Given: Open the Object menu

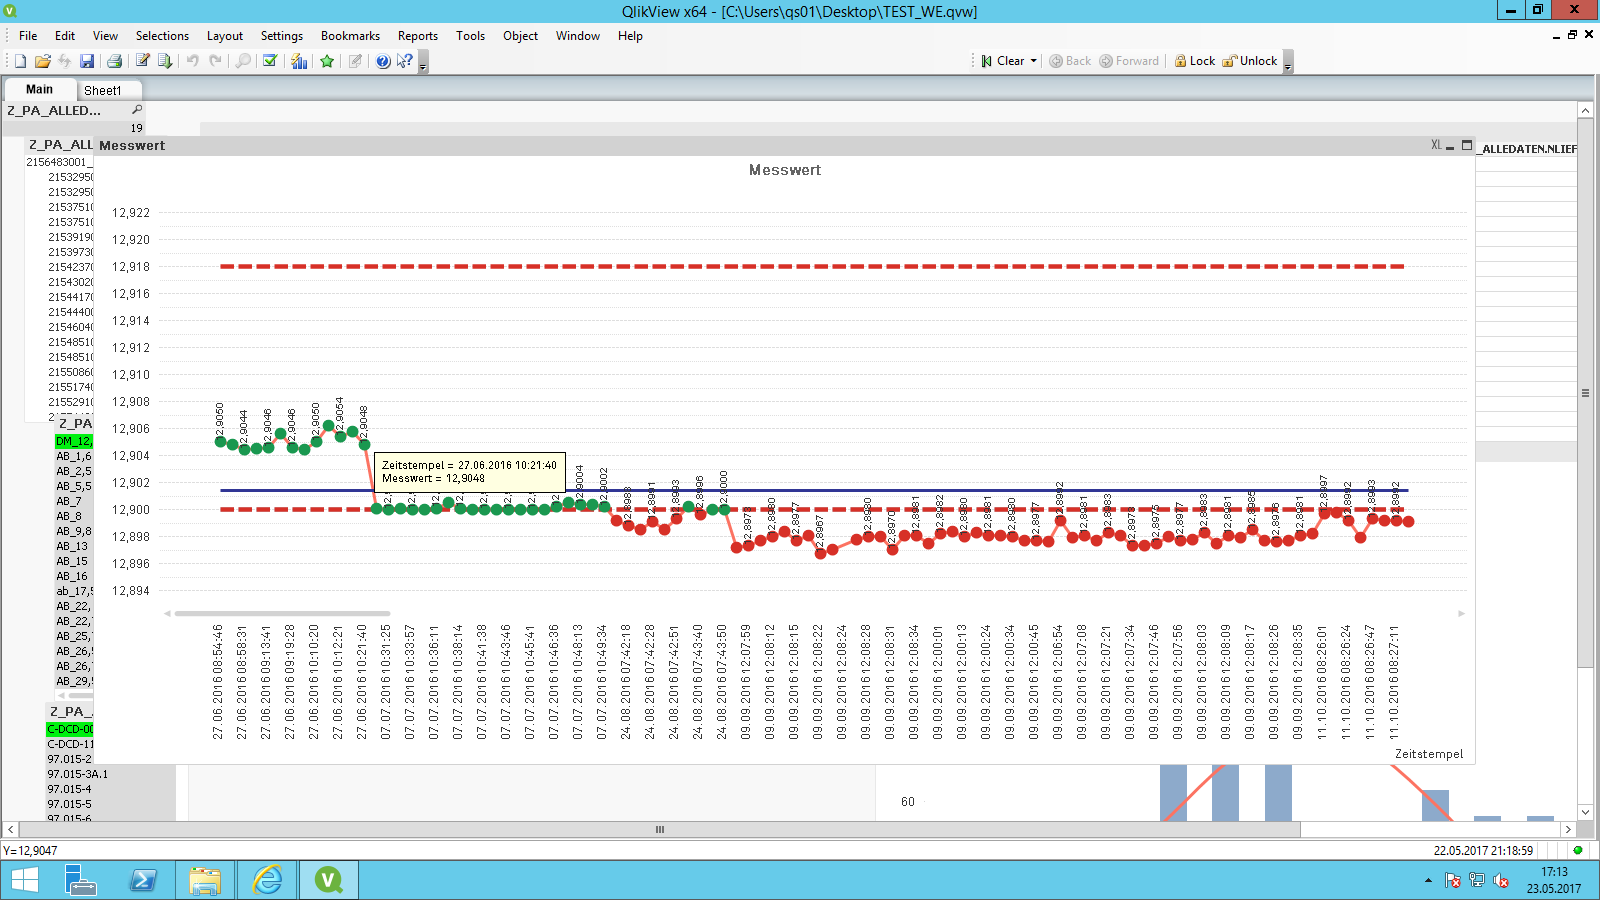Looking at the screenshot, I should click(x=520, y=36).
